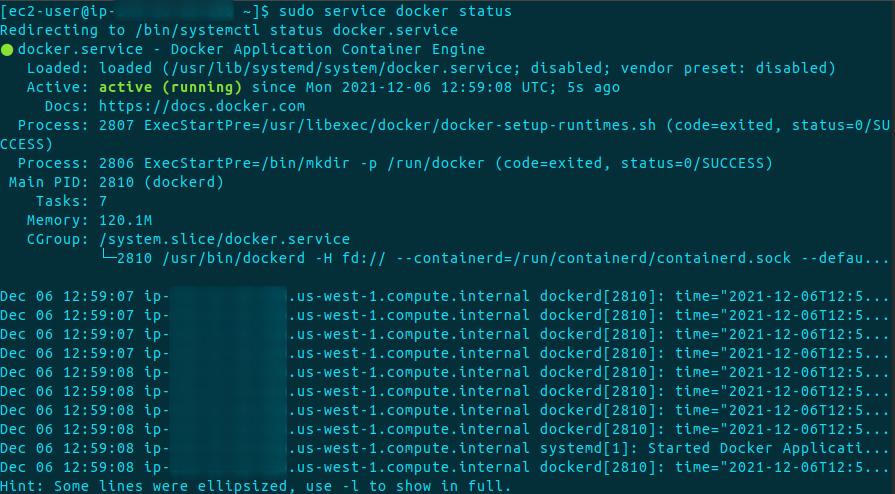
Task: Click the command 'sudo service docker status'
Action: pos(395,11)
